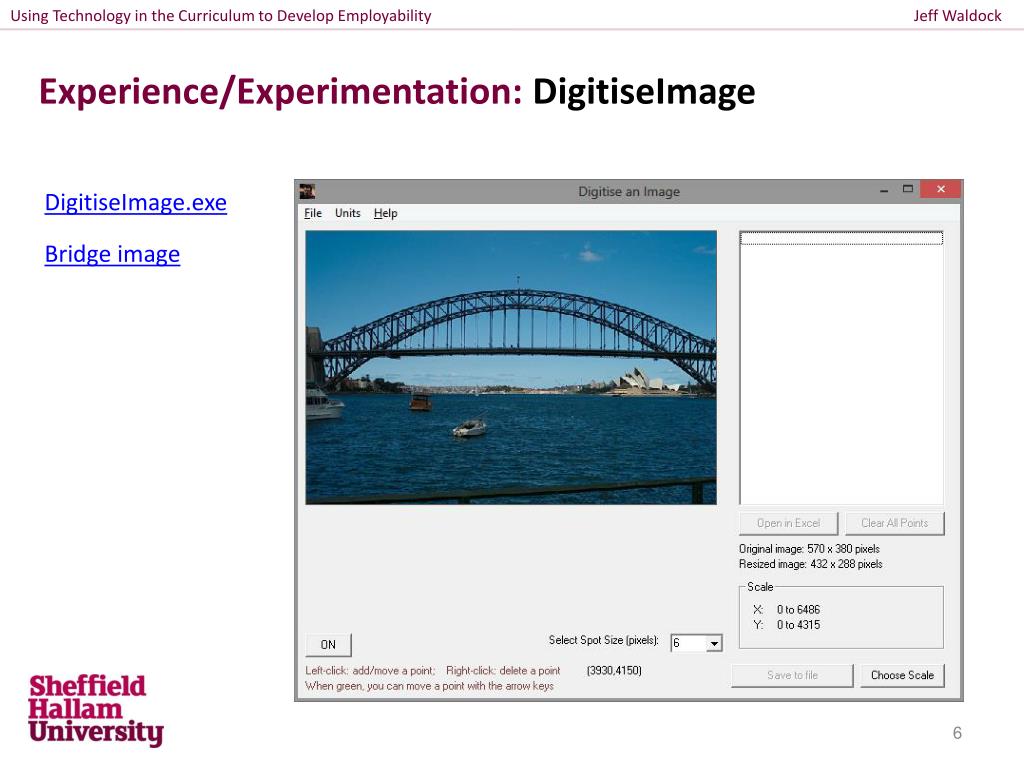Click the spot size value field showing 6
This screenshot has height=768, width=1024.
(687, 643)
